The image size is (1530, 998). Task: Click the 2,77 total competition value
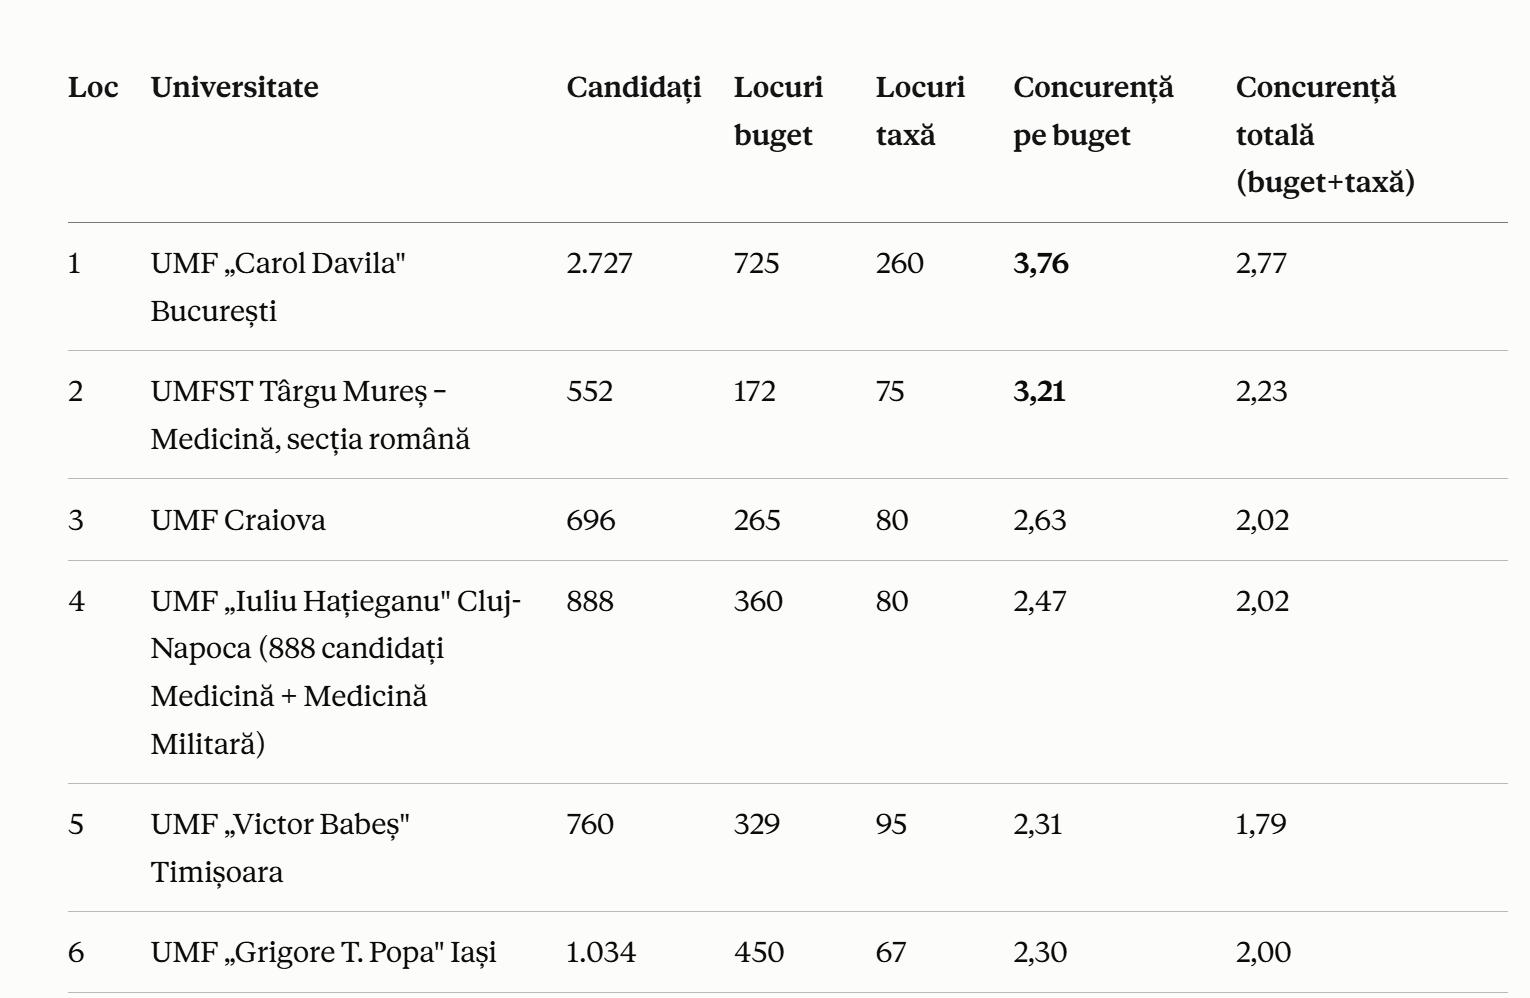[x=1261, y=263]
